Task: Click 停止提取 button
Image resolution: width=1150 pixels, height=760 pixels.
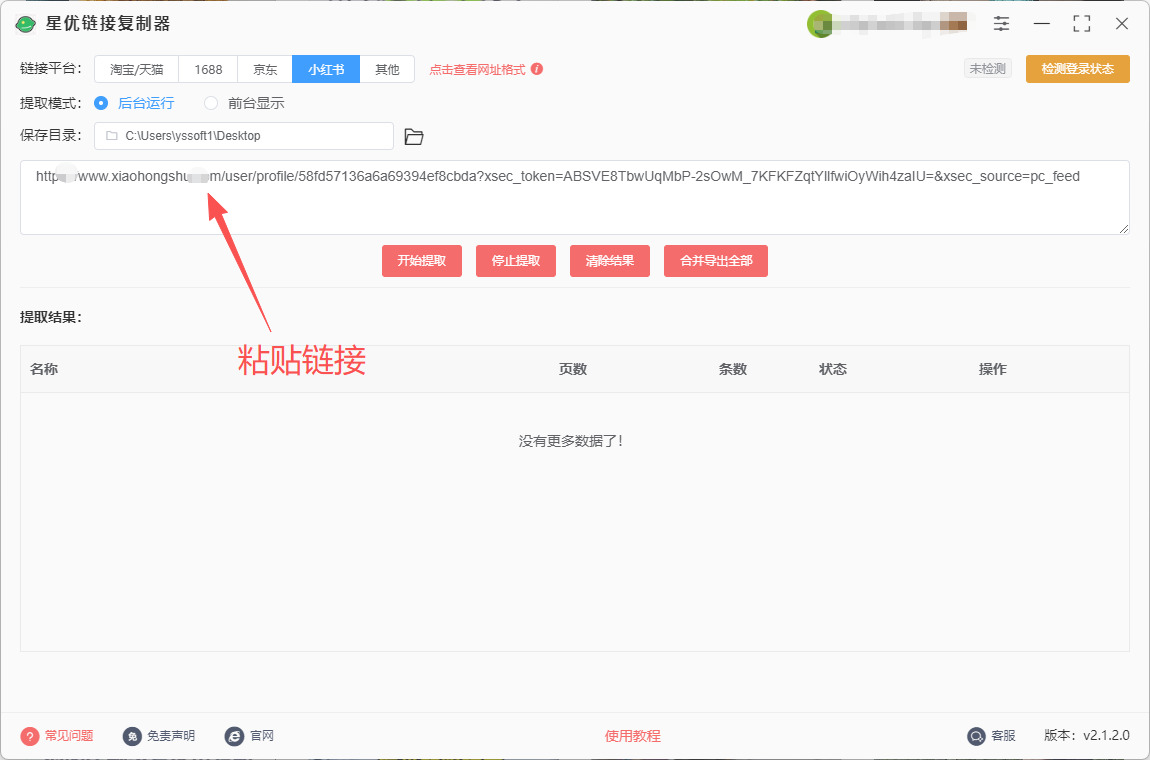Action: [516, 261]
